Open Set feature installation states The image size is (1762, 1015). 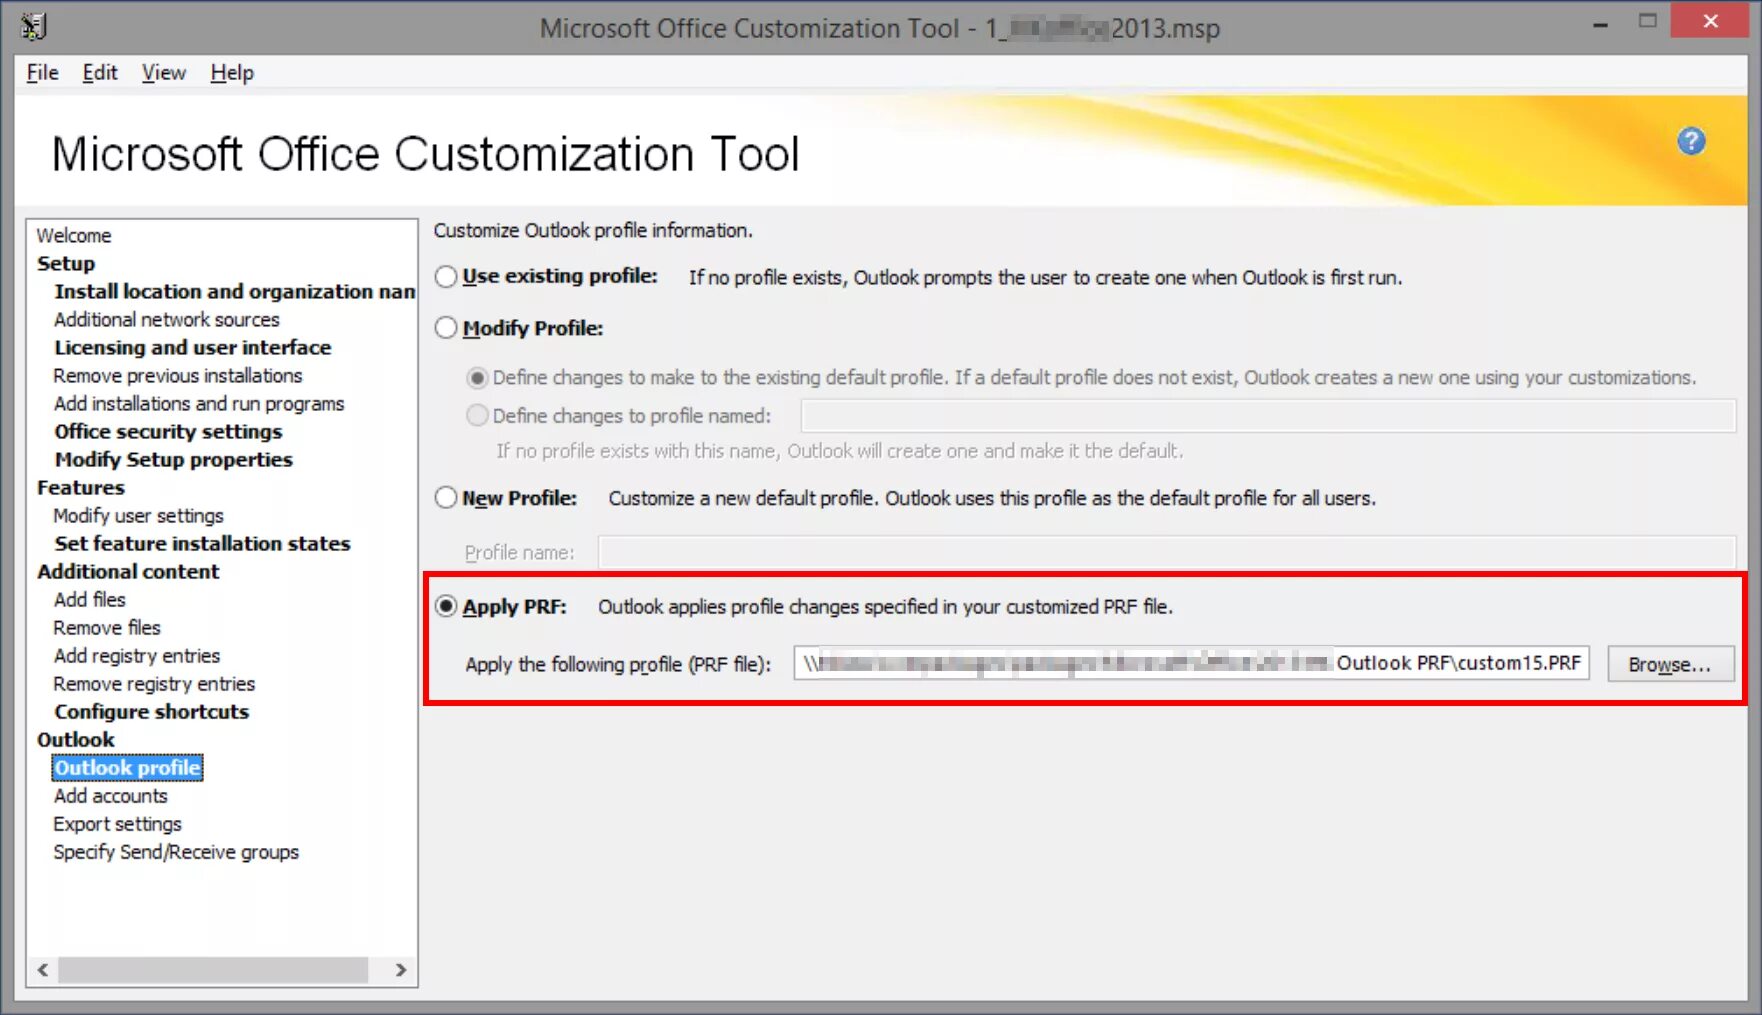tap(203, 544)
